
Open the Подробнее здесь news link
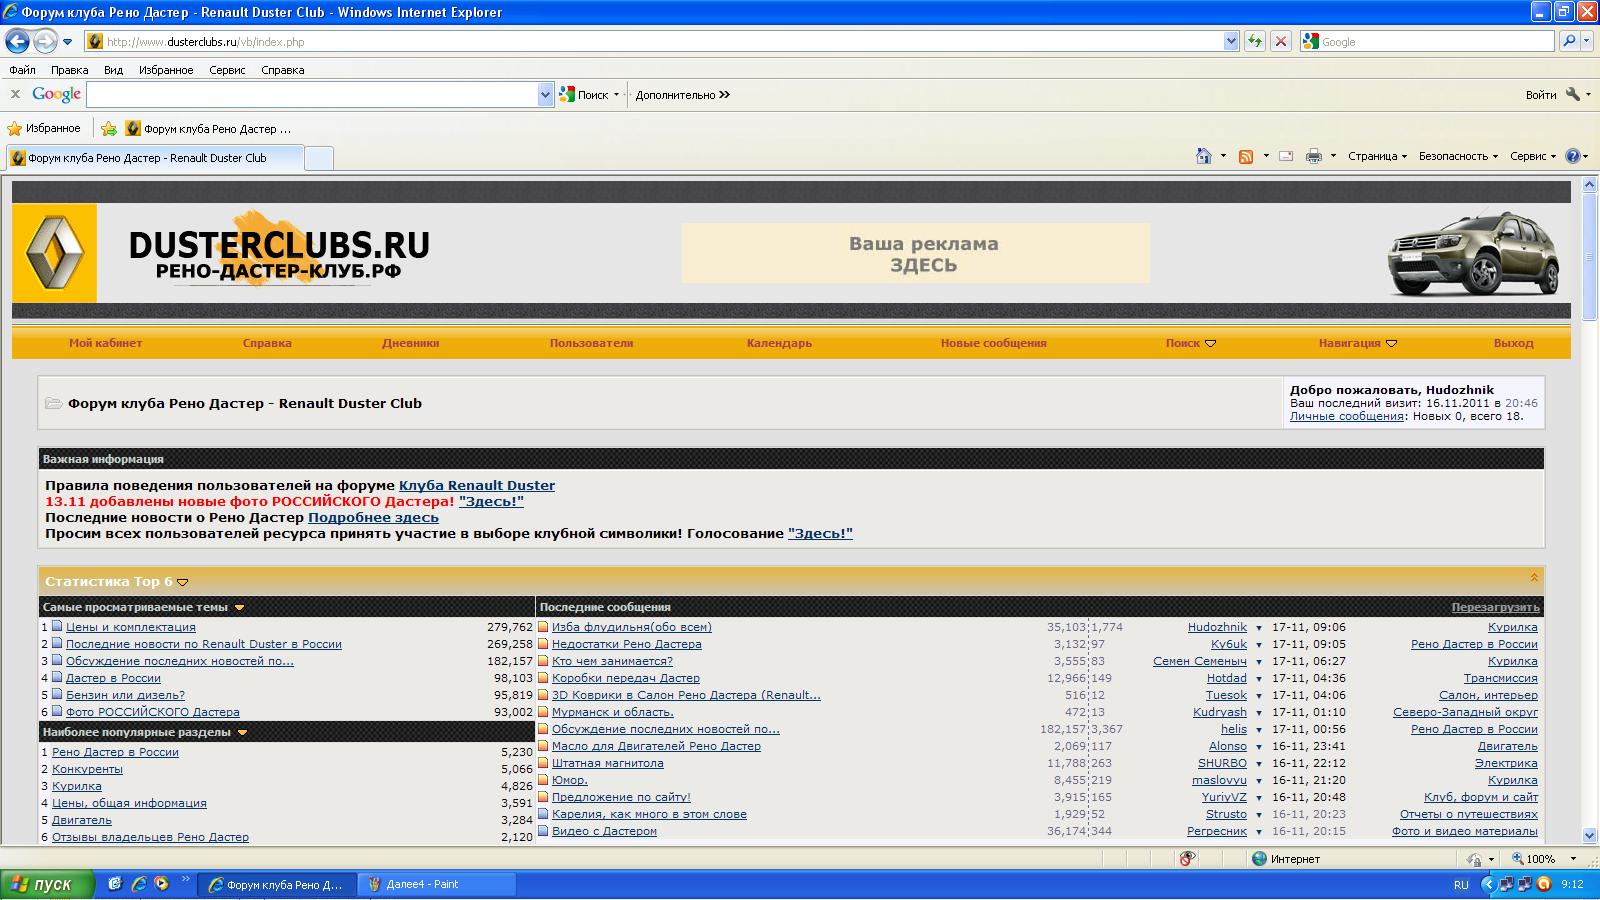(x=373, y=517)
